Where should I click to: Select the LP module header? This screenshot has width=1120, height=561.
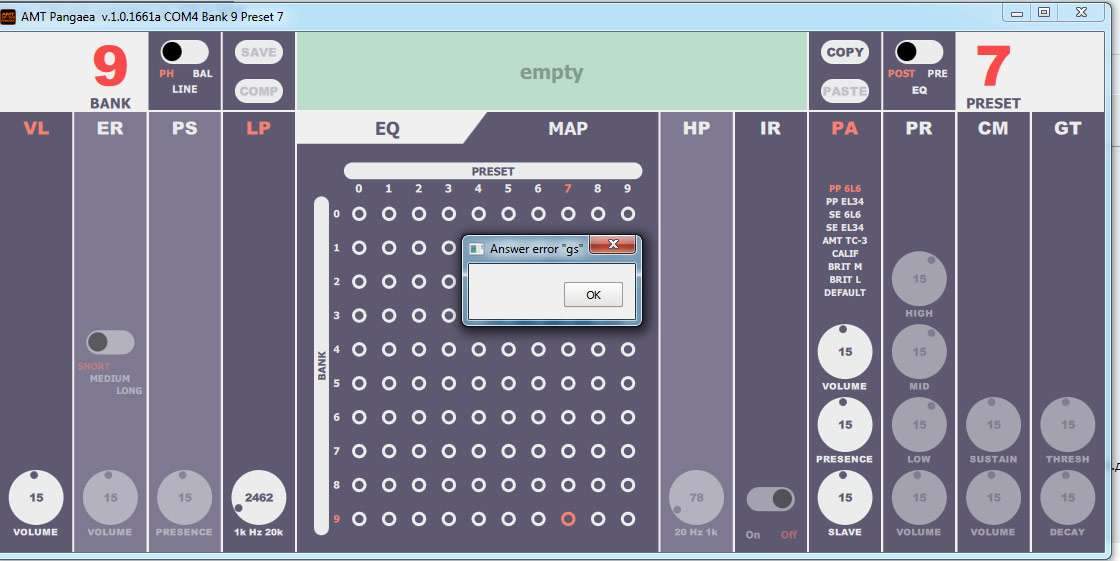(x=259, y=129)
